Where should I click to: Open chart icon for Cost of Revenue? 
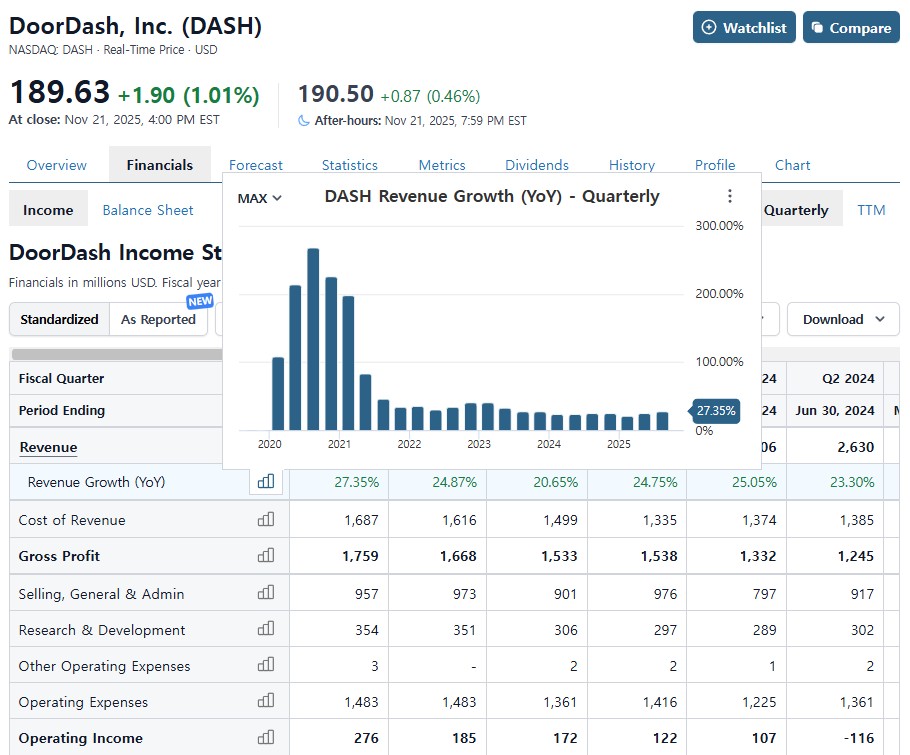265,520
